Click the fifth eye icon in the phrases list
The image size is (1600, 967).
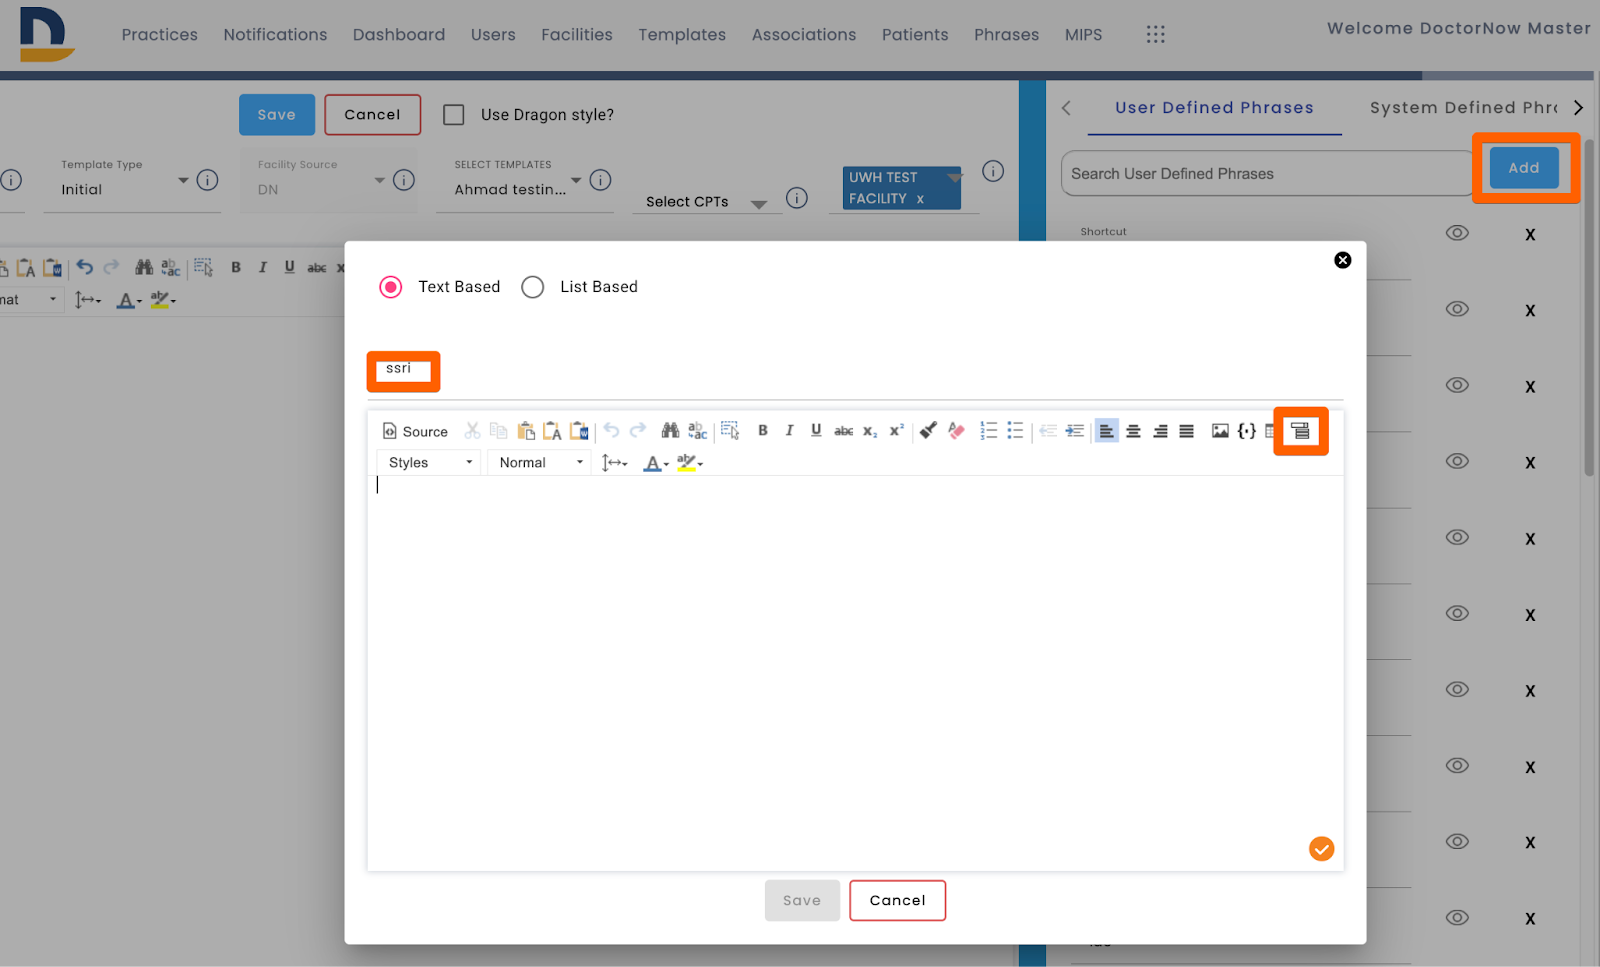1458,537
